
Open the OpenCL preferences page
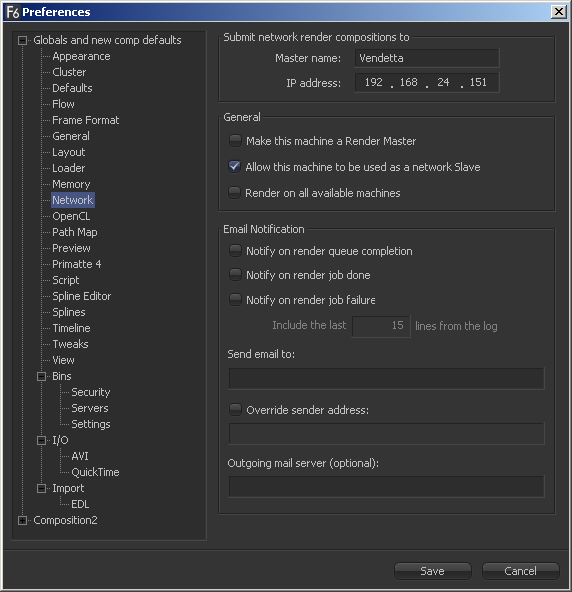coord(71,216)
